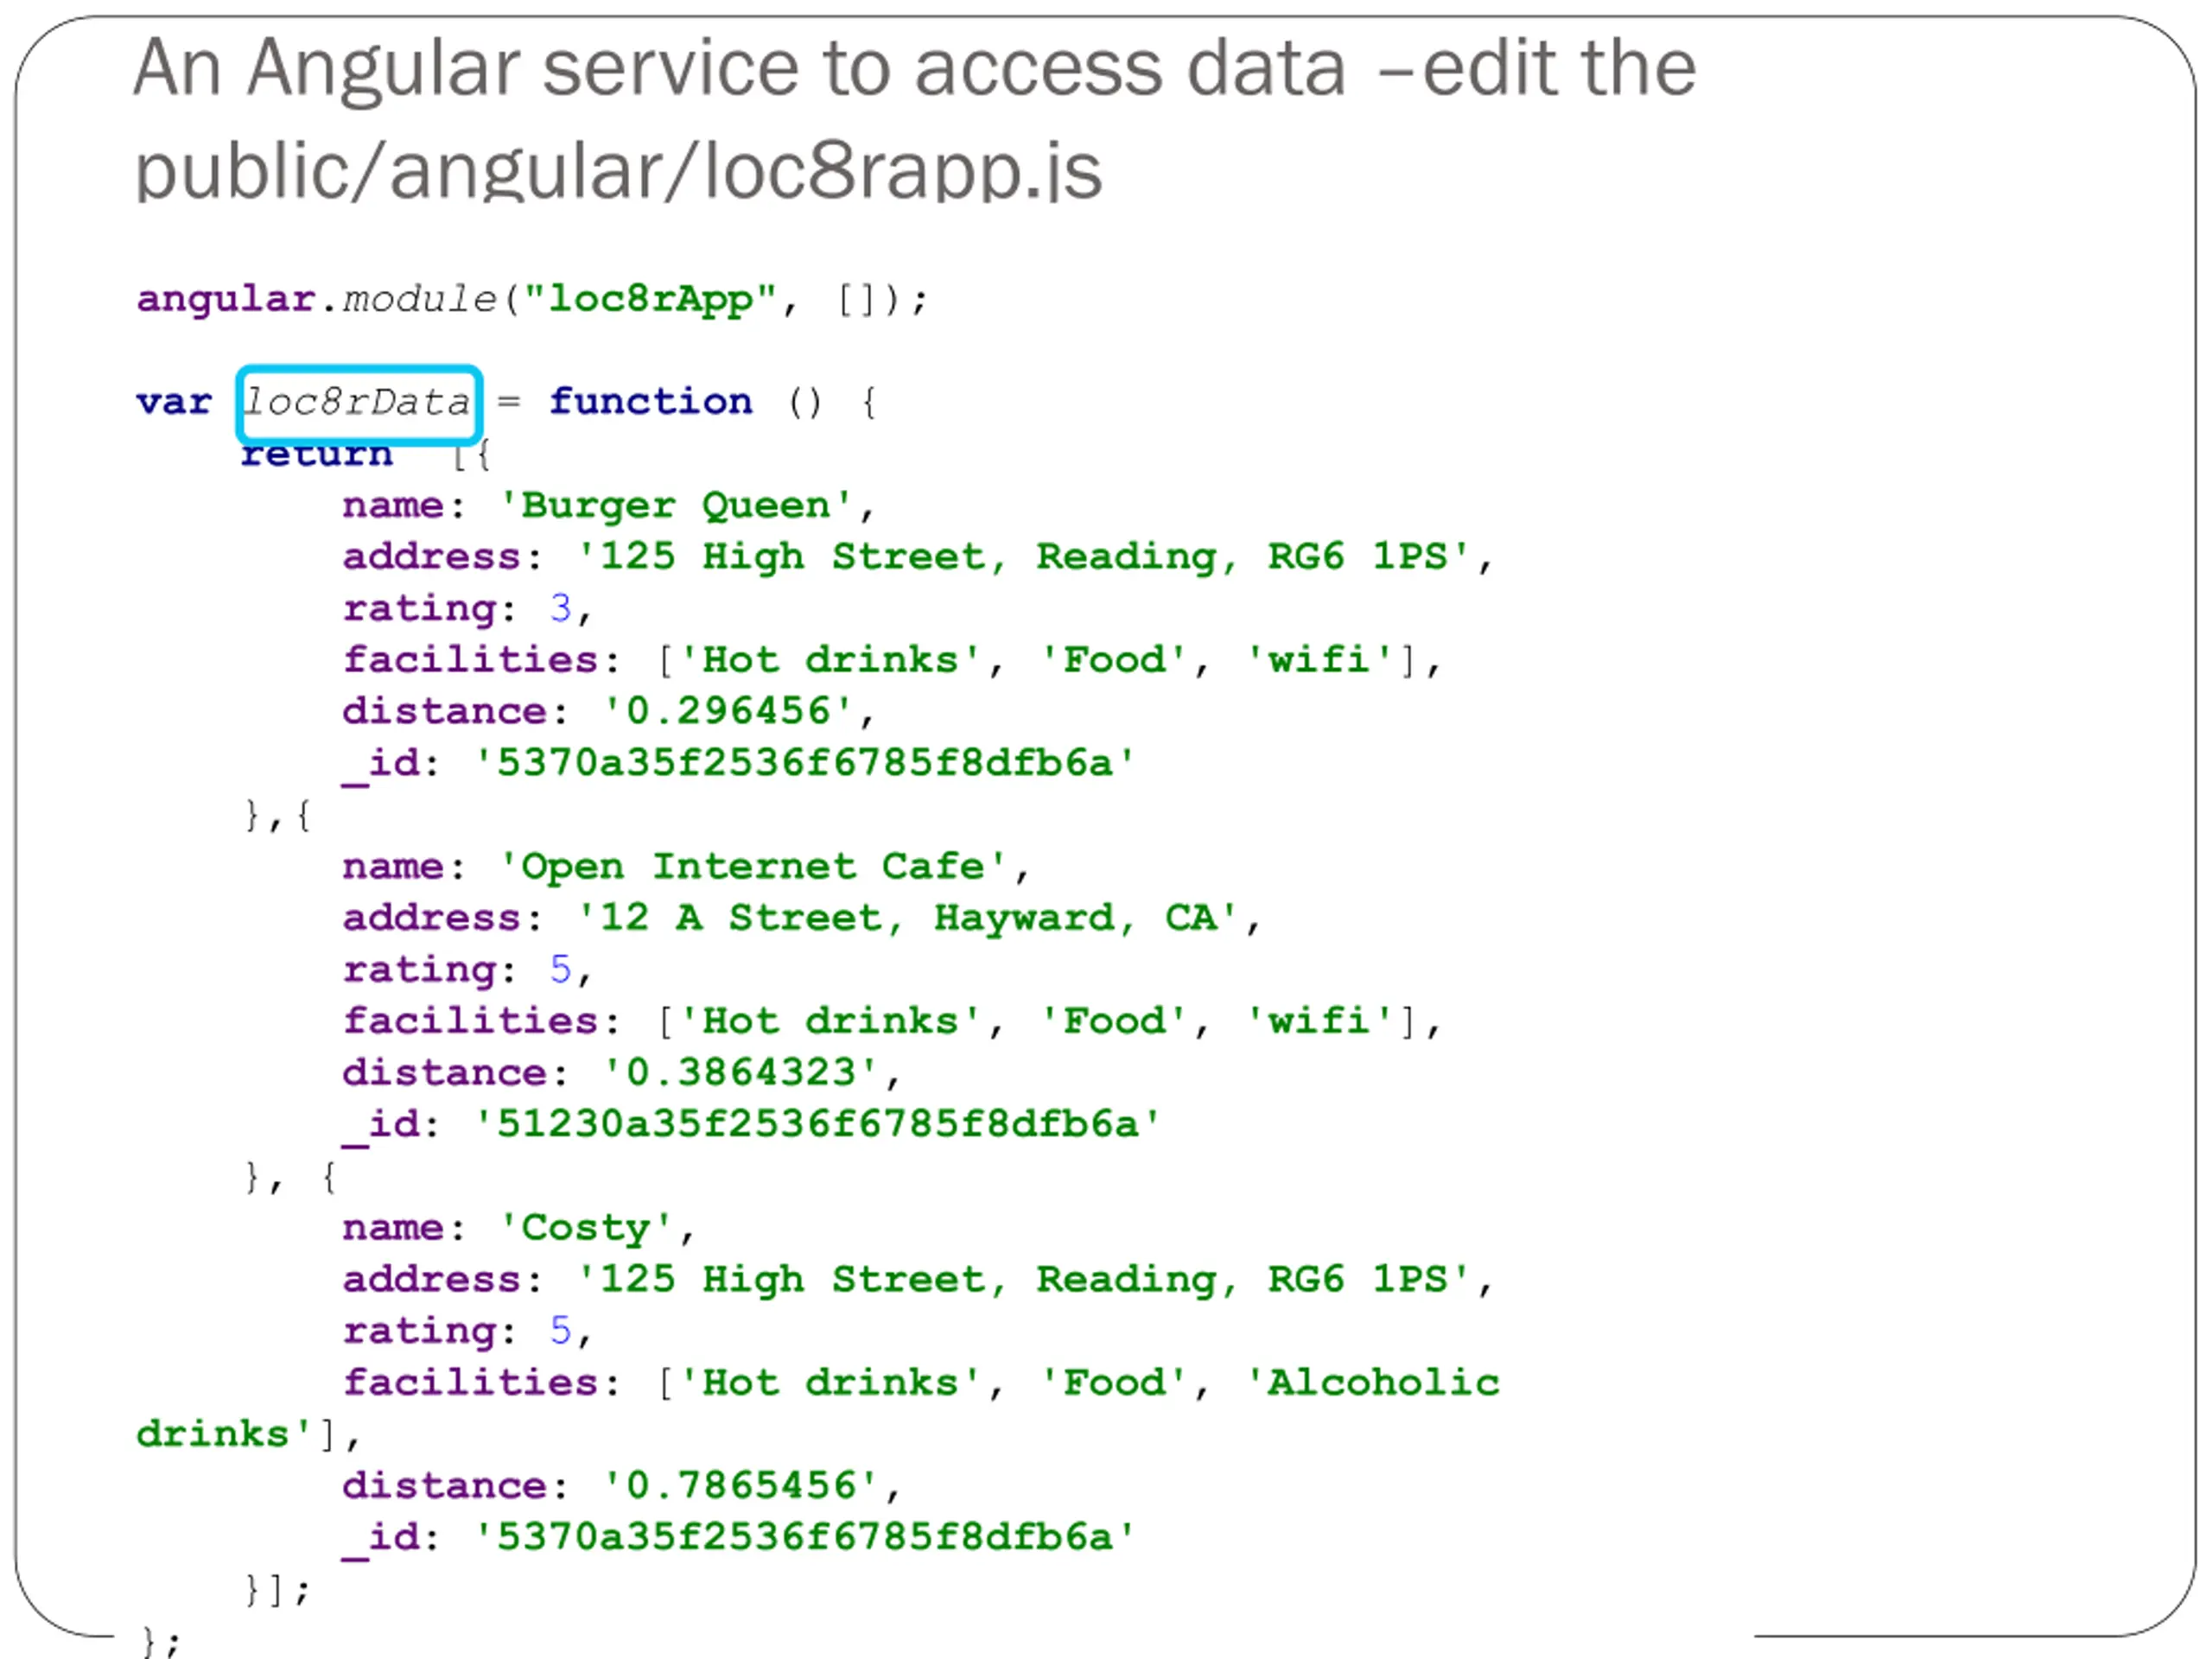Click the name value 'Open Internet Cafe'
The width and height of the screenshot is (2212, 1659).
753,867
